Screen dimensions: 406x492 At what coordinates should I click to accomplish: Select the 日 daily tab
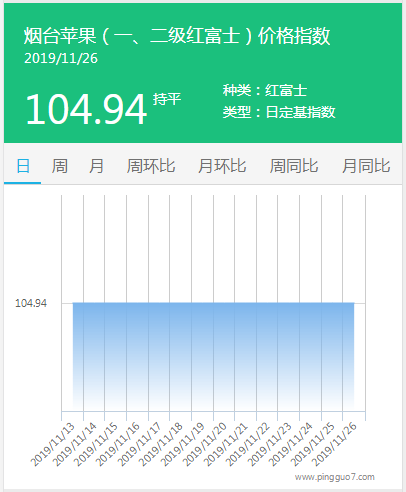point(23,166)
